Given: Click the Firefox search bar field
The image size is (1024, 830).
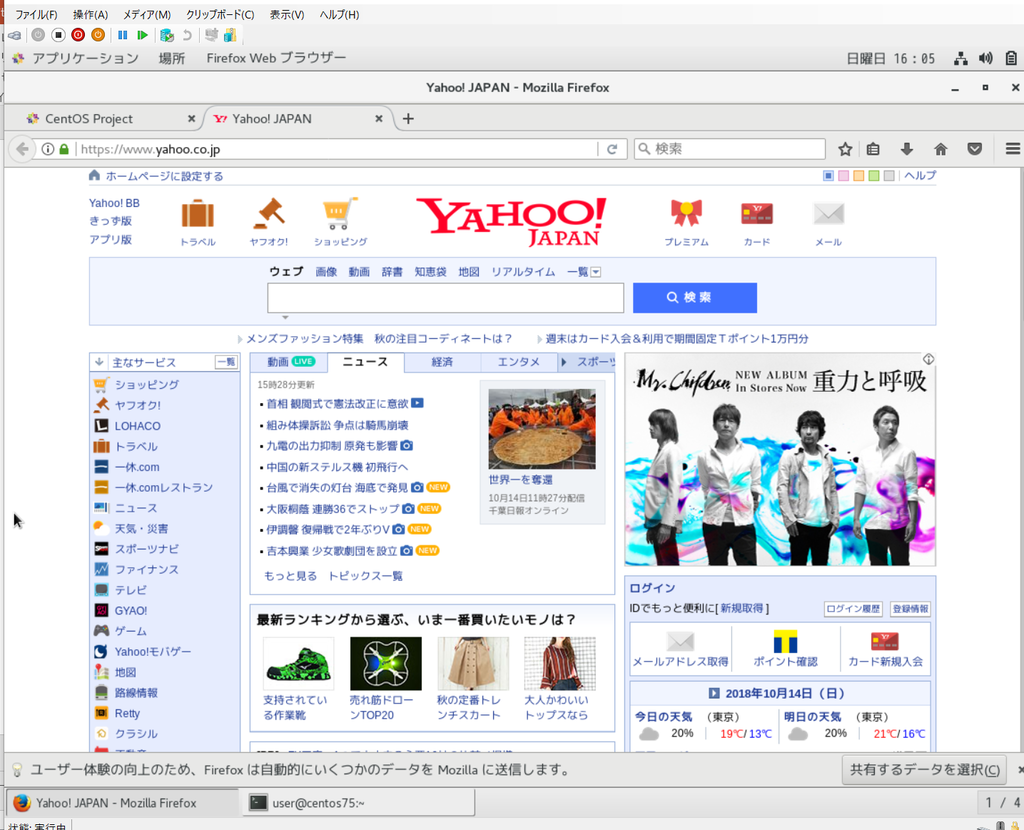Looking at the screenshot, I should 729,149.
